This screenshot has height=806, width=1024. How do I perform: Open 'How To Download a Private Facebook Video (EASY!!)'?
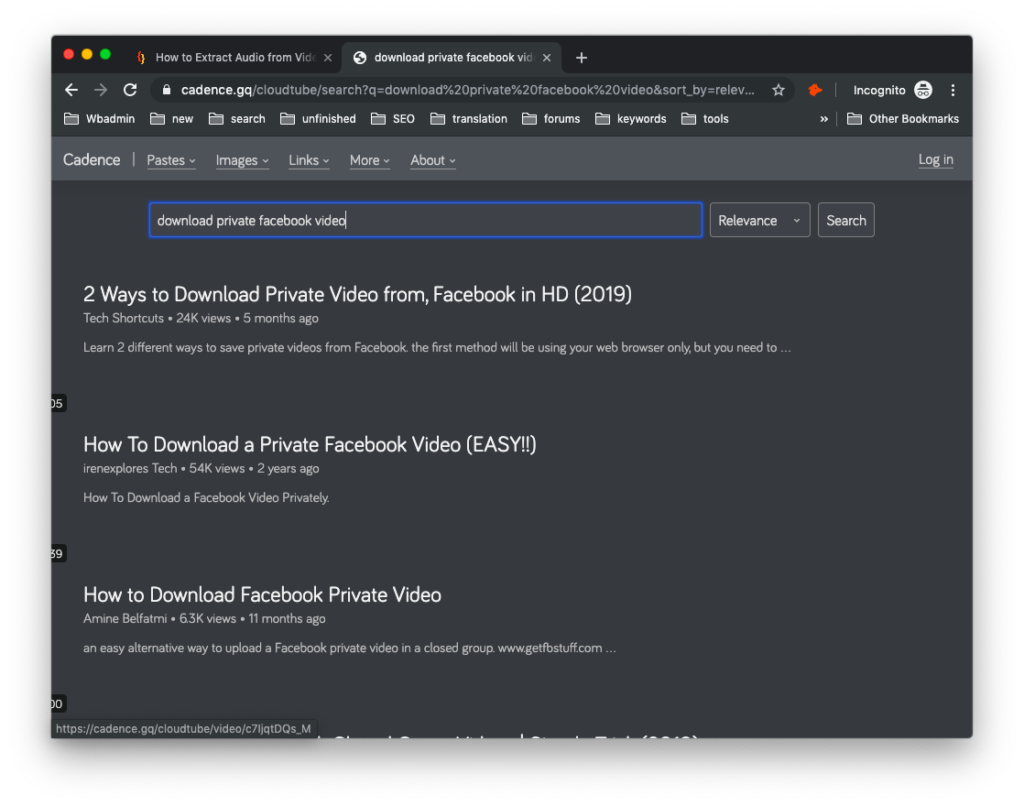[x=310, y=445]
